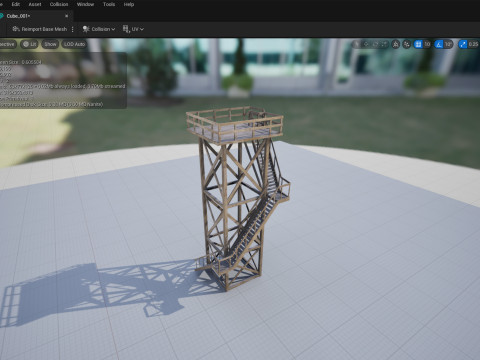
Task: Activate the Rotate gizmo icon
Action: [375, 44]
